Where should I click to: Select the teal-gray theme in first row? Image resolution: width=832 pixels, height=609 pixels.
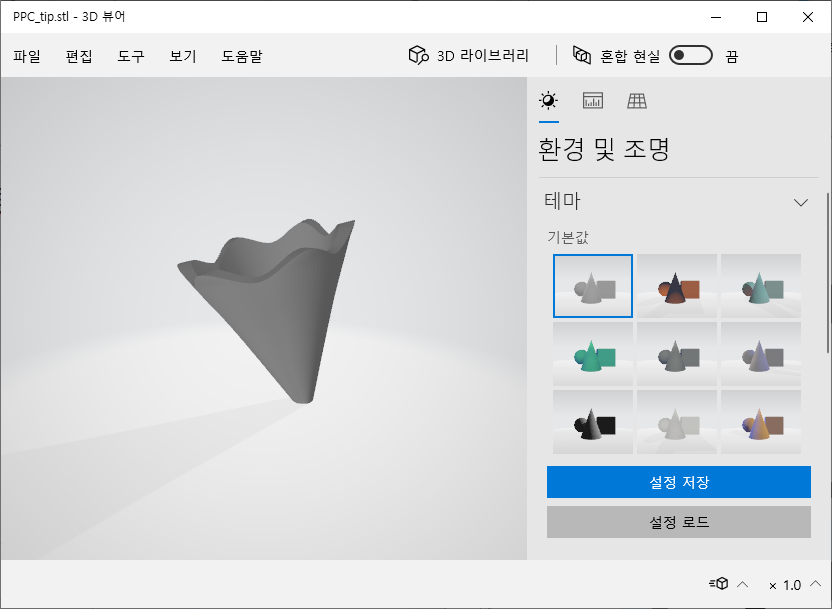point(760,286)
